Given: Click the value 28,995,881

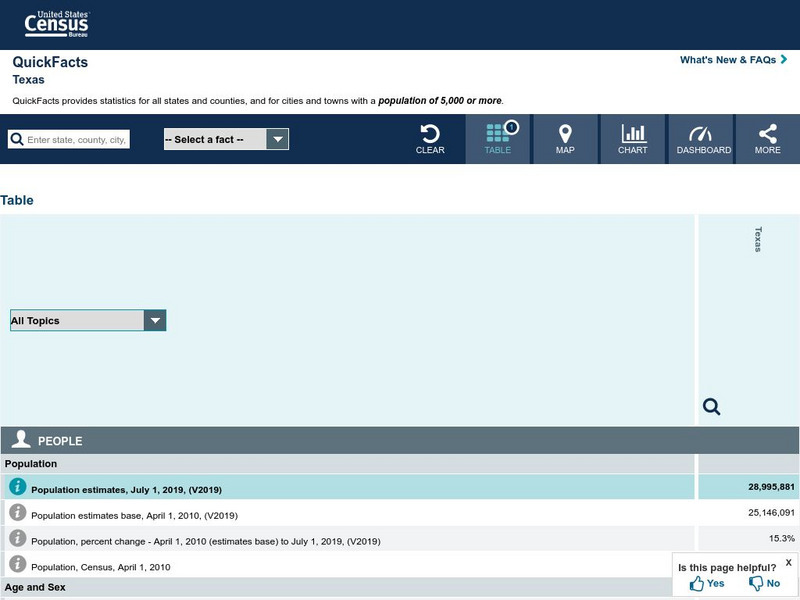Looking at the screenshot, I should point(771,487).
